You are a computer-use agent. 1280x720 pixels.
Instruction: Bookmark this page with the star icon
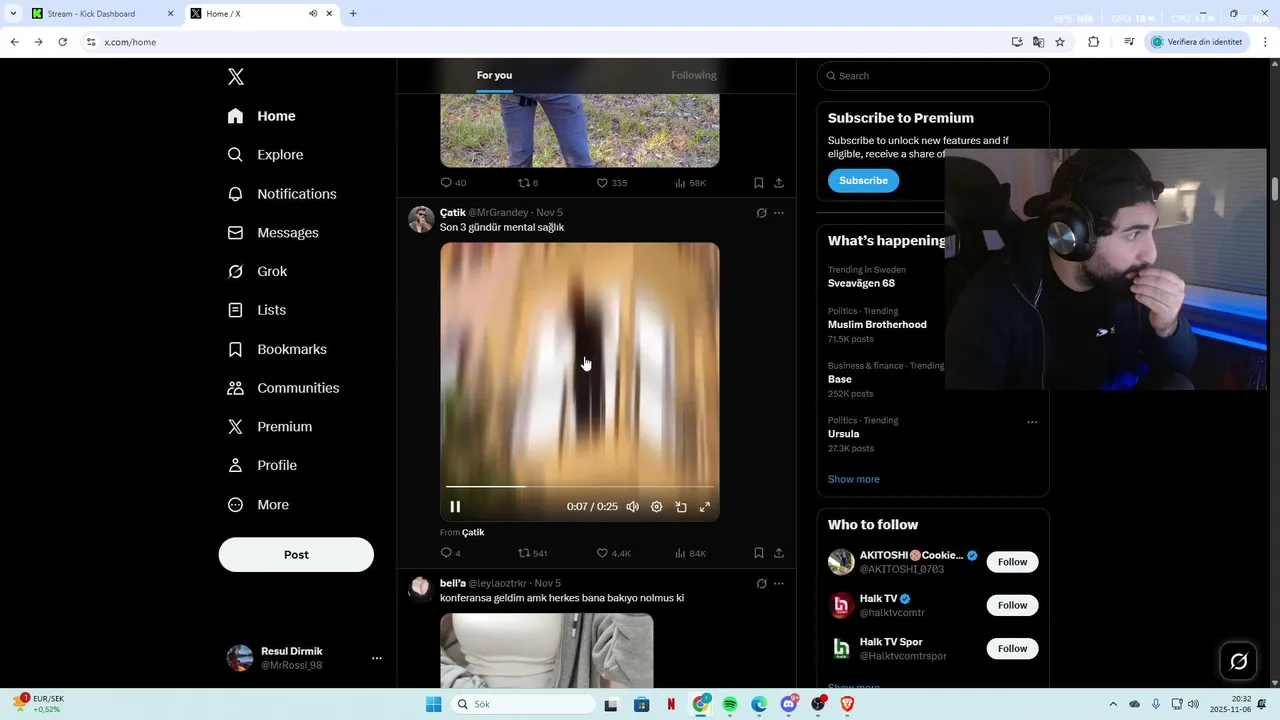(x=1060, y=42)
